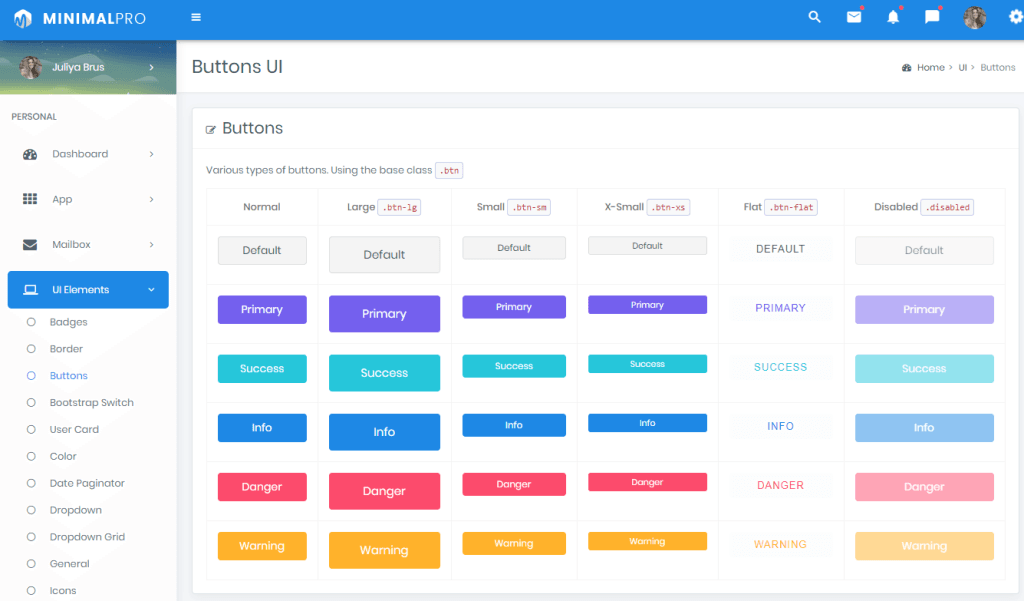Expand the Juliya Brus profile chevron
1024x601 pixels.
152,67
